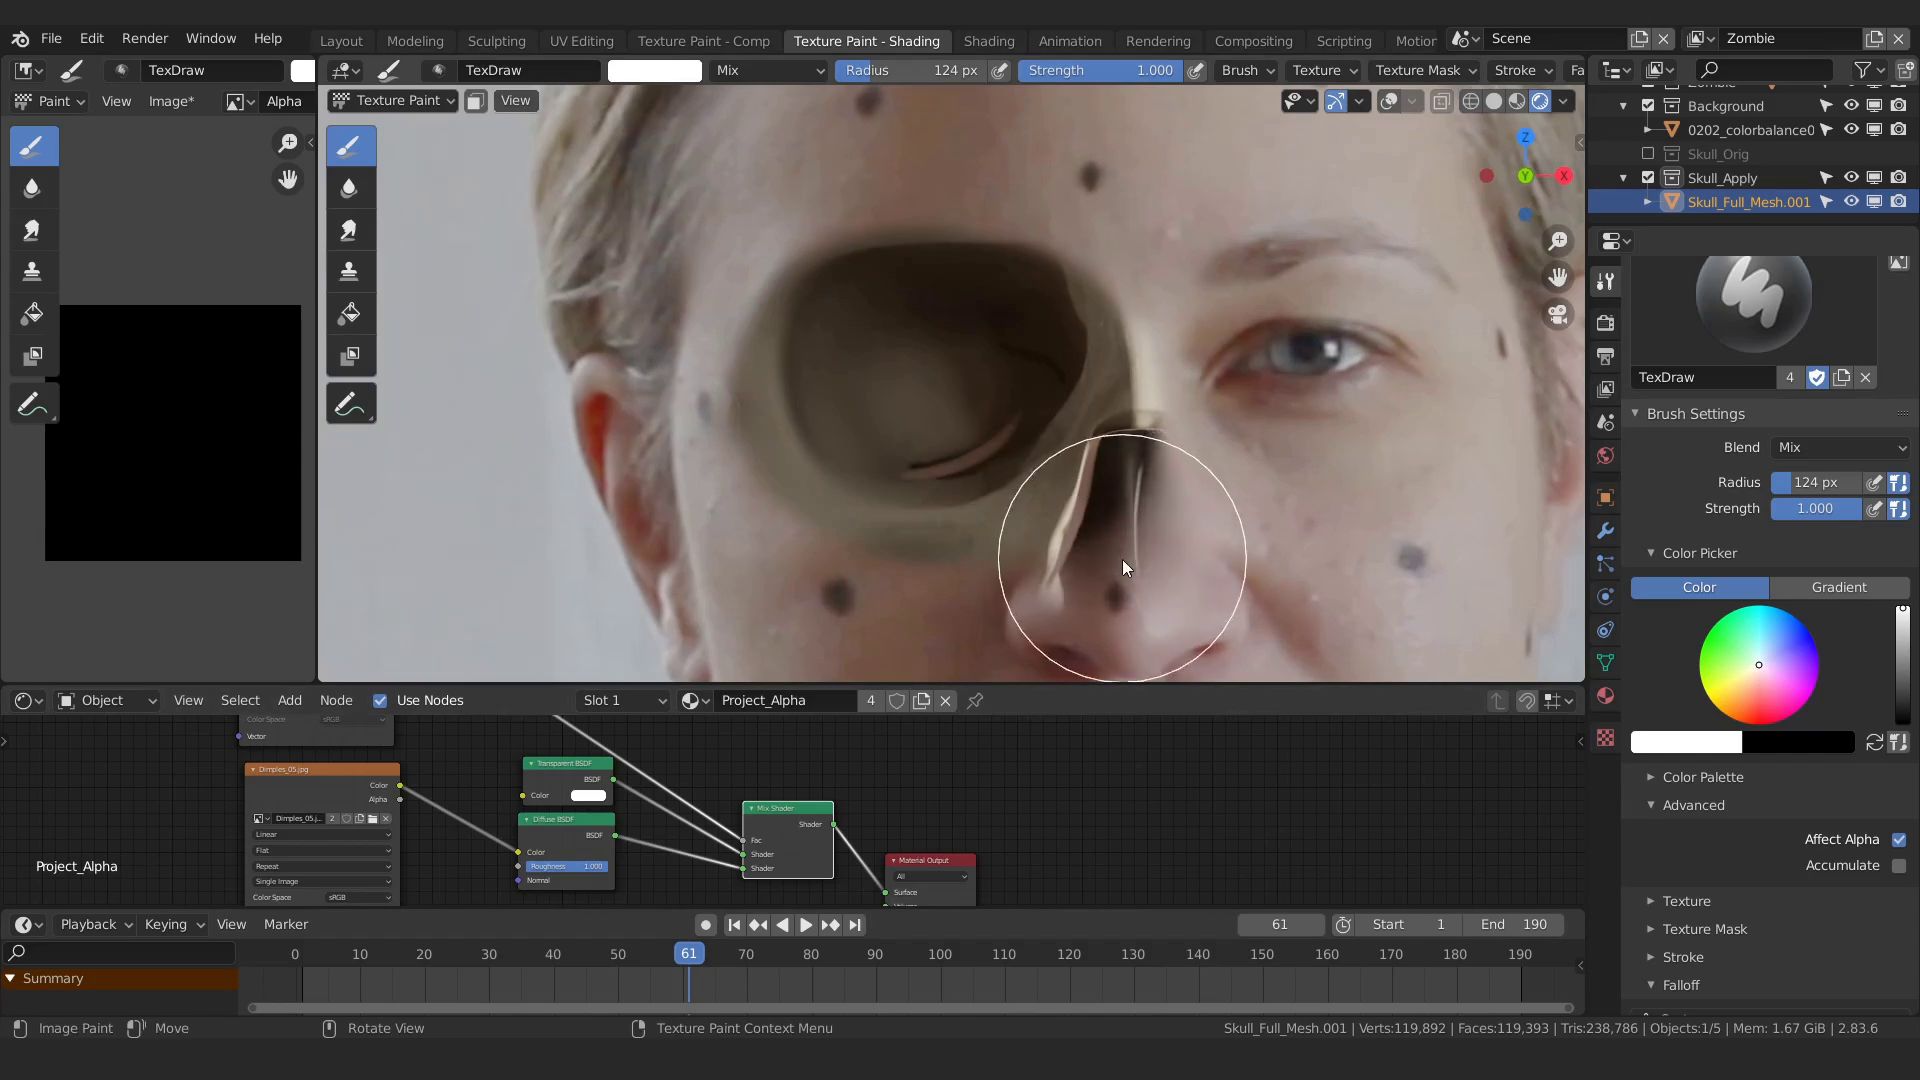Click the black secondary color swatch in properties
The height and width of the screenshot is (1080, 1920).
(x=1798, y=743)
